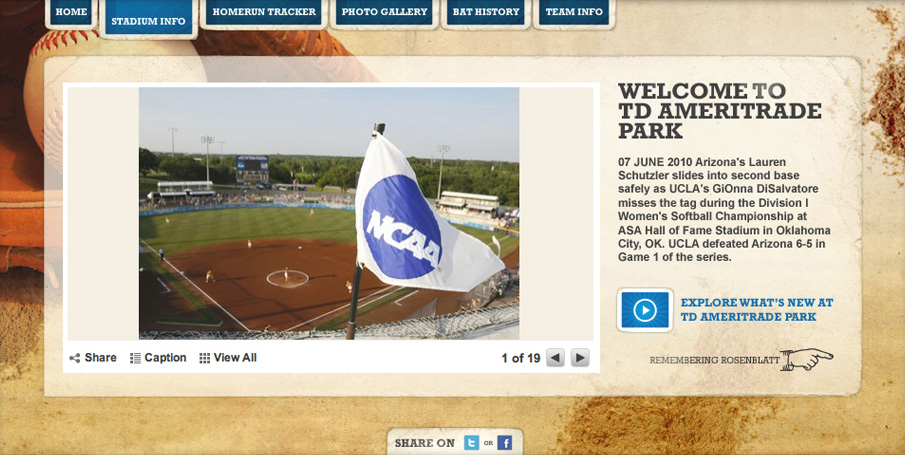The height and width of the screenshot is (455, 905).
Task: Click the blue play video icon
Action: [645, 310]
